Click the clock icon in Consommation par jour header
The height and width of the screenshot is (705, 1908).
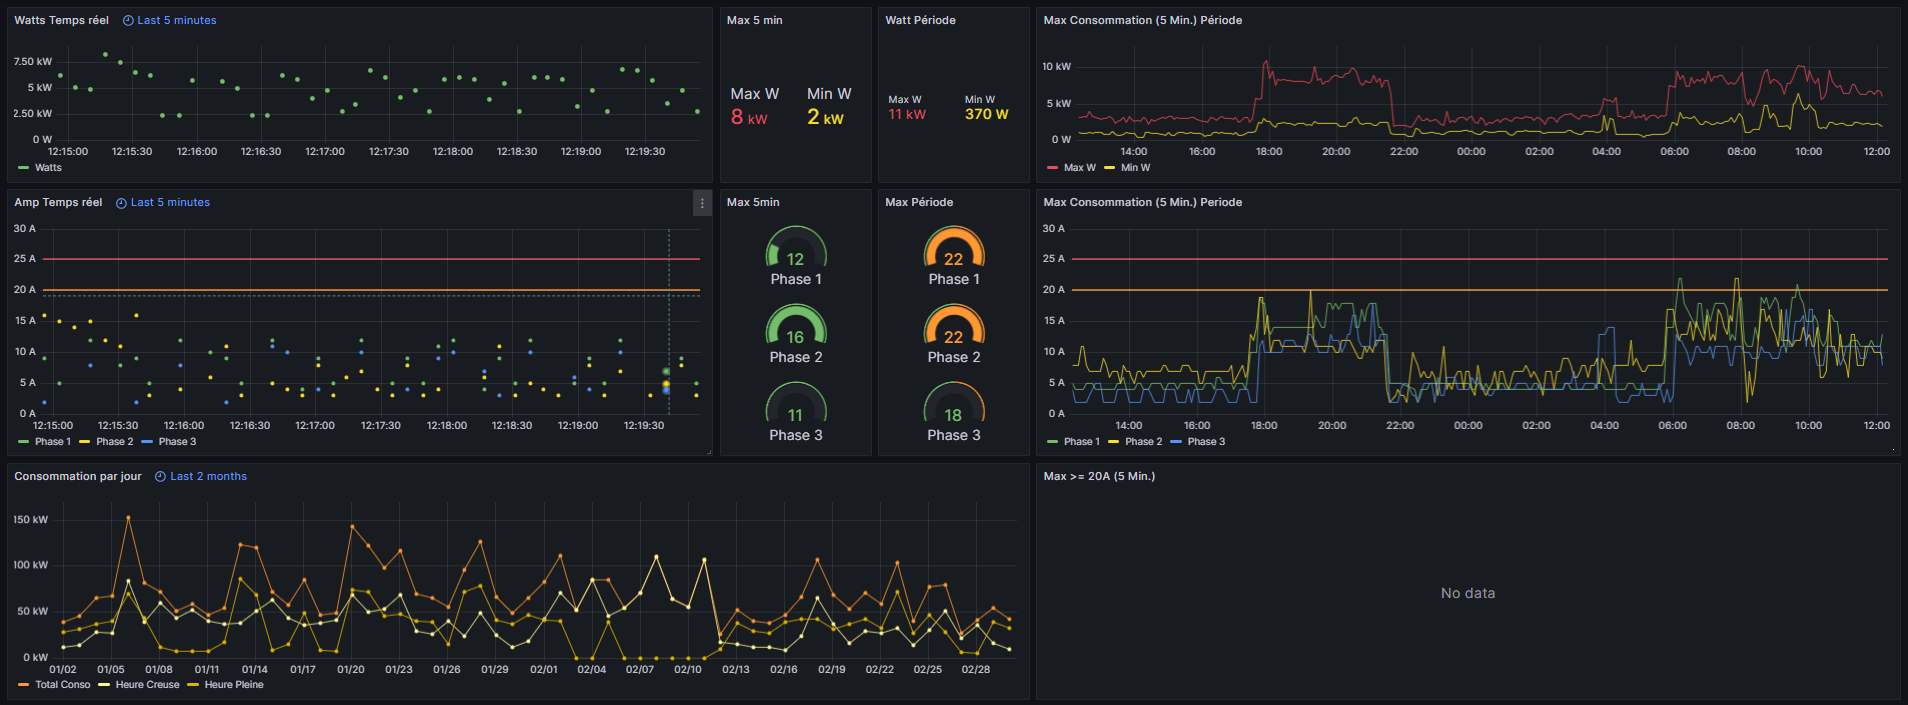[160, 477]
